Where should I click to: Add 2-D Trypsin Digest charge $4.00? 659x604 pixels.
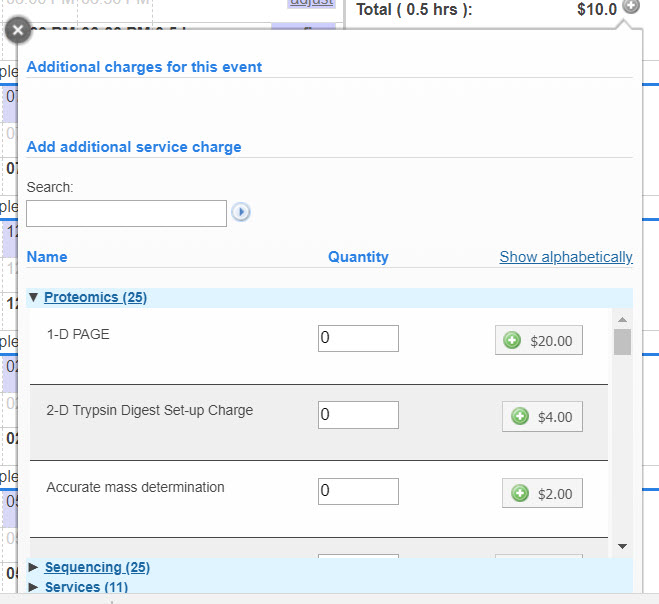click(542, 417)
